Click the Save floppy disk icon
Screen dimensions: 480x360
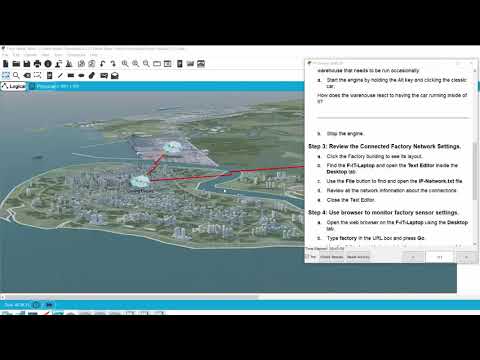[x=27, y=64]
